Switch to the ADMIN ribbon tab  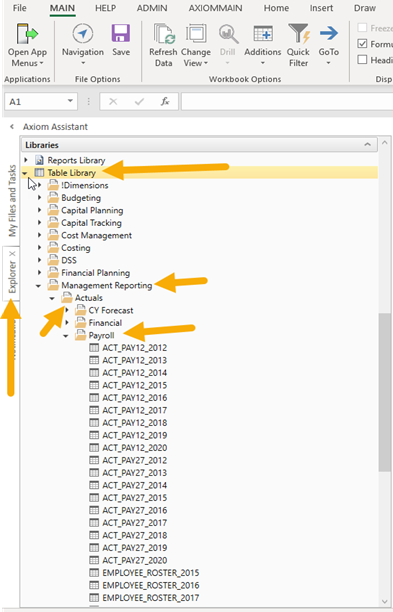[x=152, y=8]
